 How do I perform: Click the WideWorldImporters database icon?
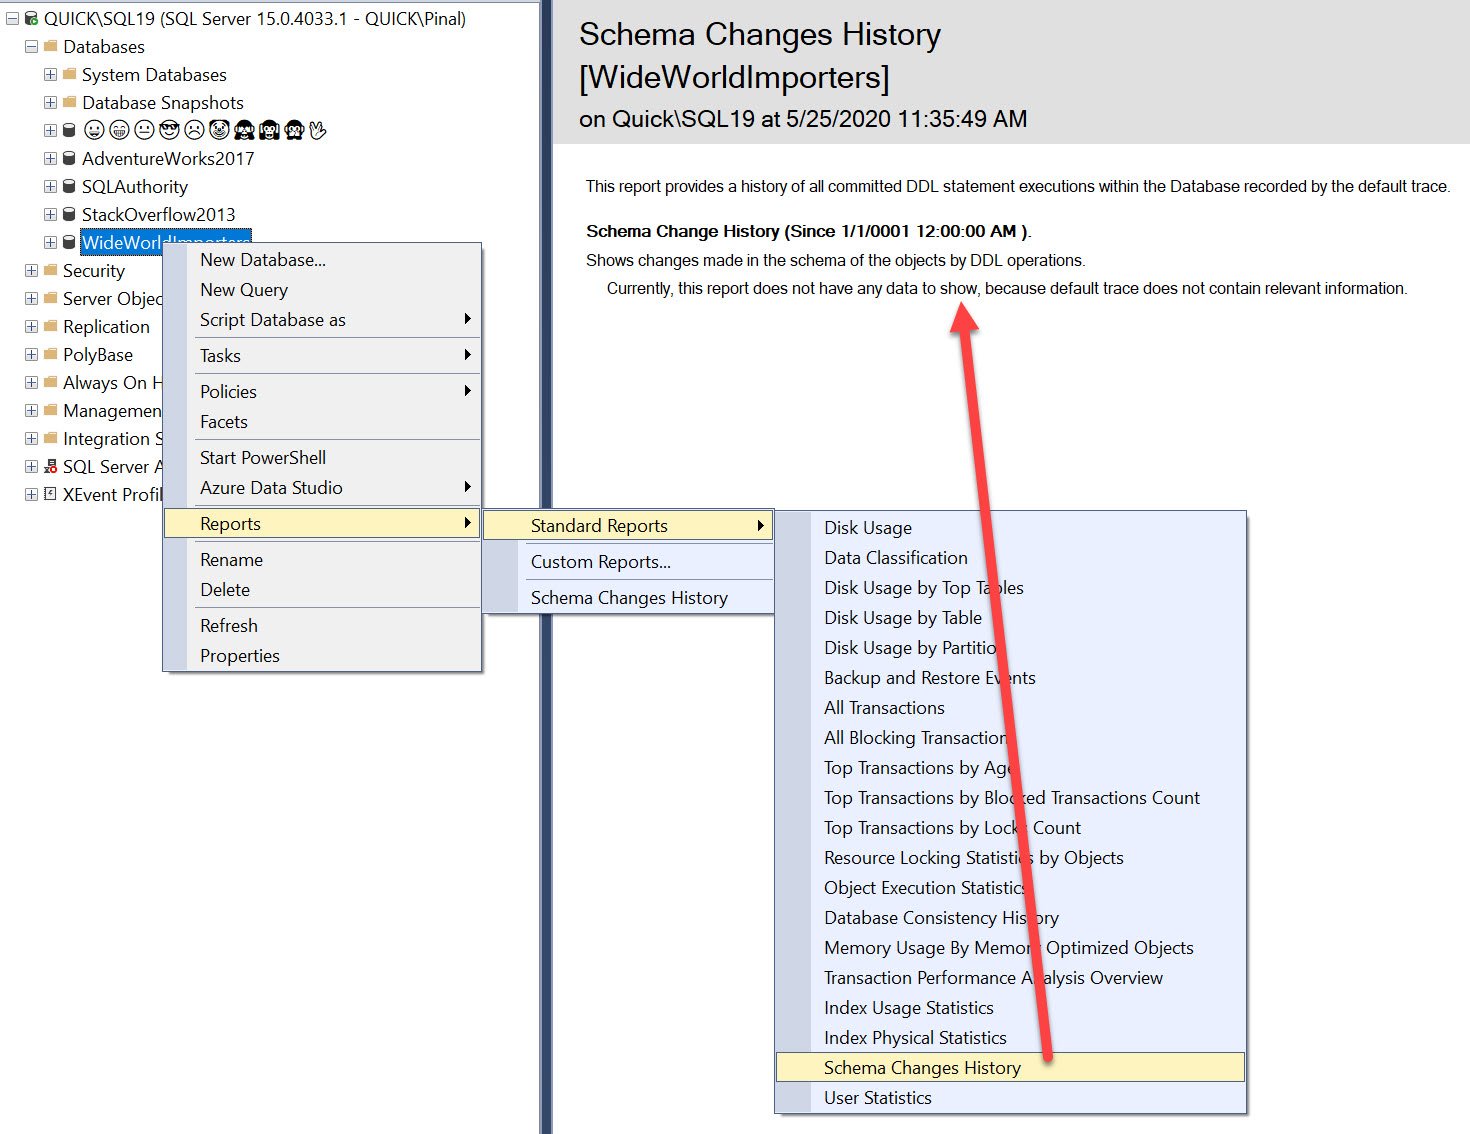click(x=69, y=242)
